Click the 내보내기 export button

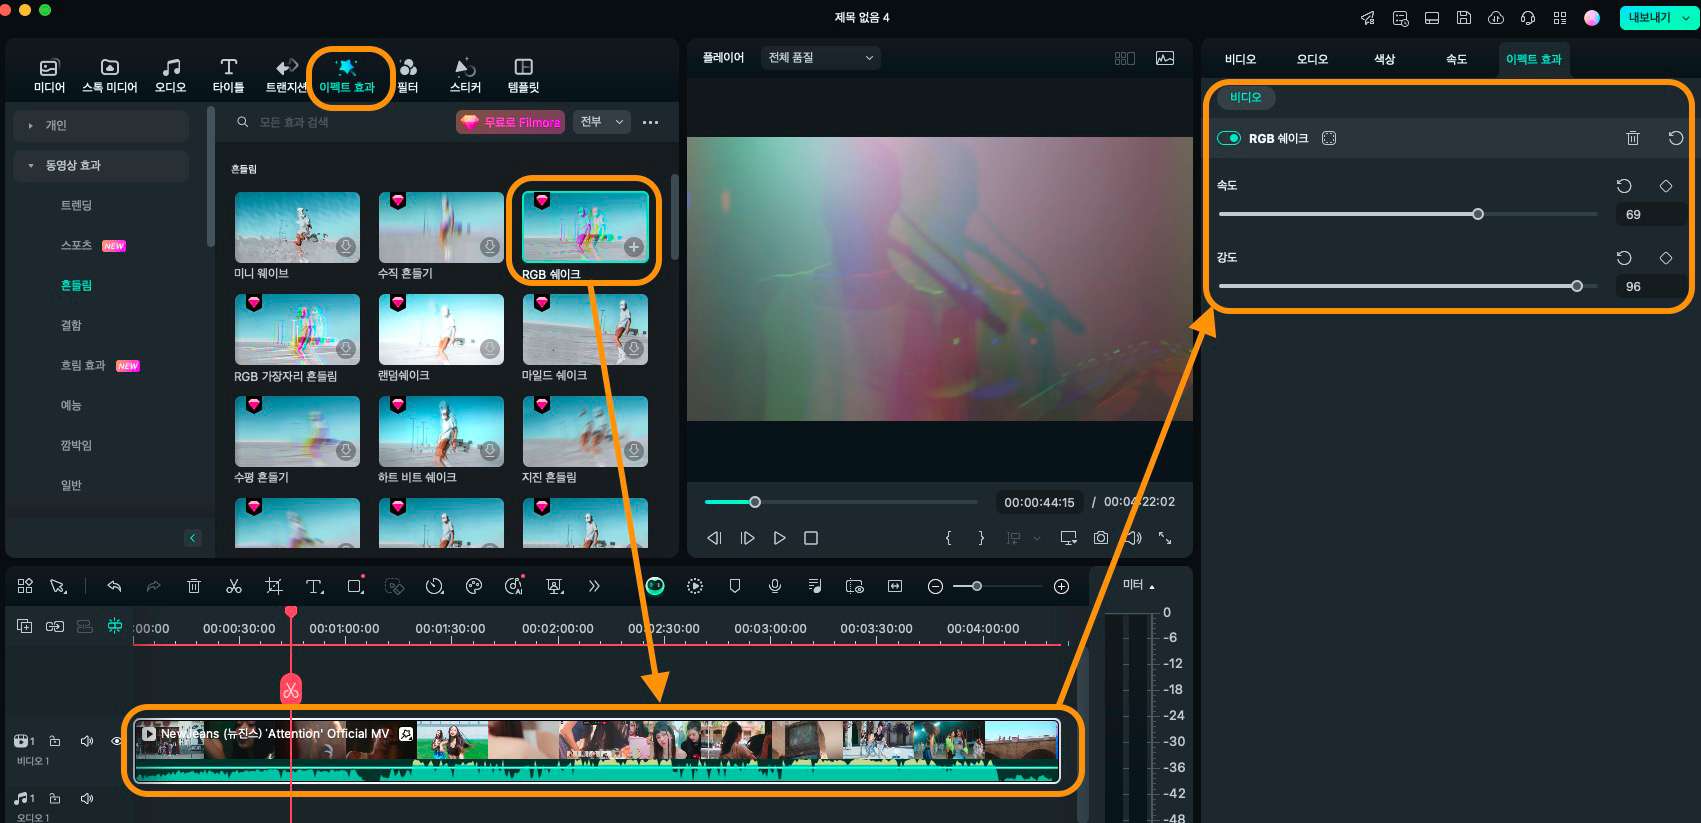[x=1649, y=18]
